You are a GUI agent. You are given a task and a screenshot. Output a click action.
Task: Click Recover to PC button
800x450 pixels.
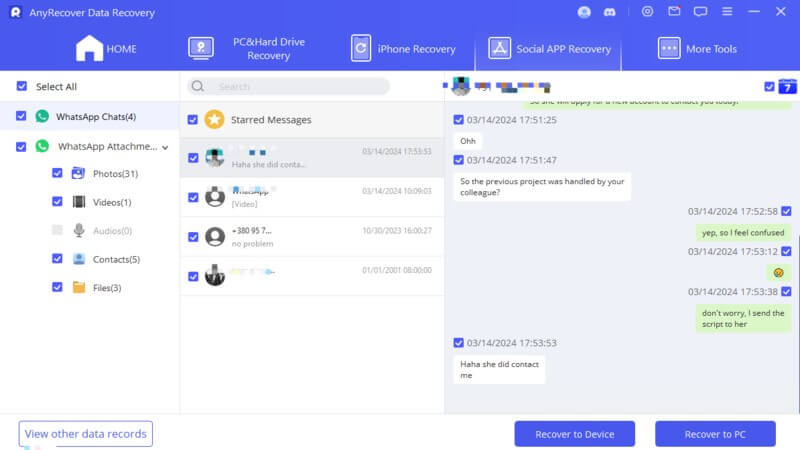pos(715,434)
